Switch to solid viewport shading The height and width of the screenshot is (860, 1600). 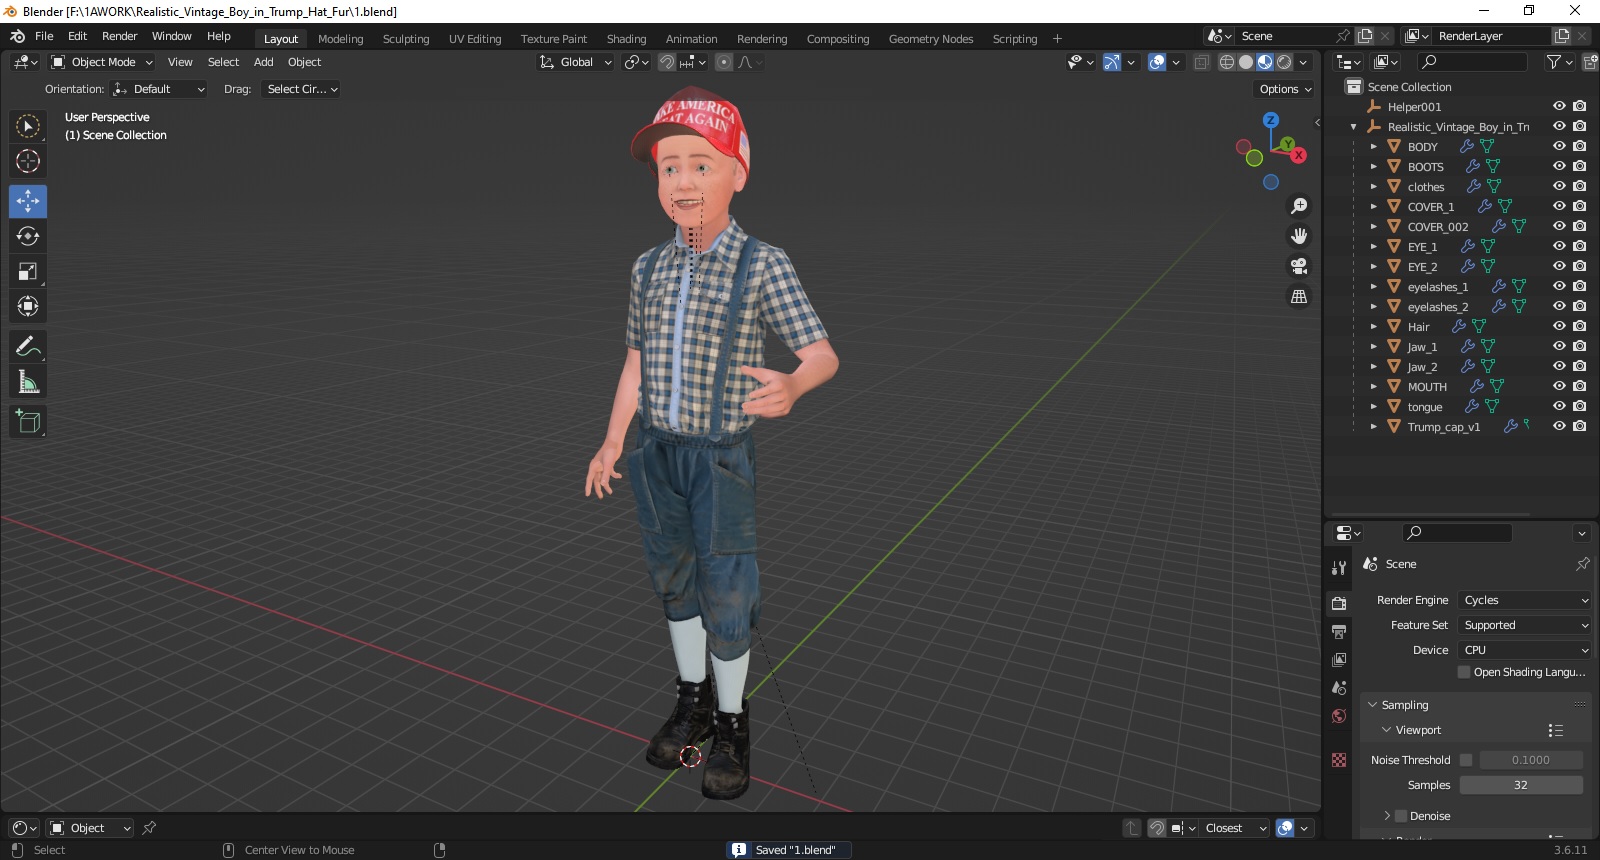coord(1246,62)
